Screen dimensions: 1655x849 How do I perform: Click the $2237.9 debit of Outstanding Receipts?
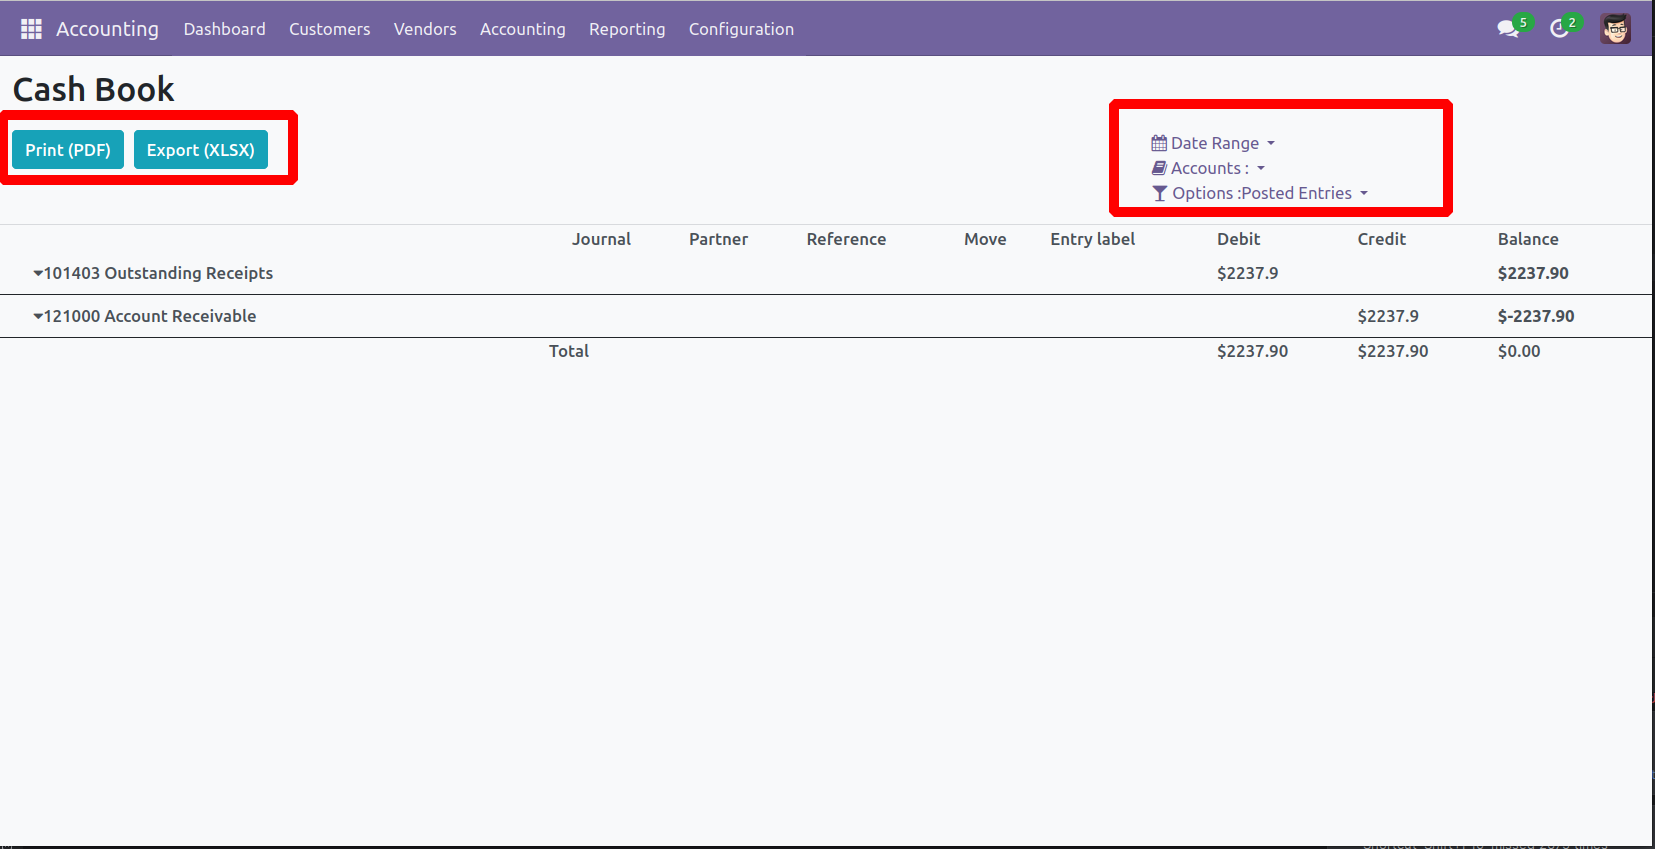(1247, 273)
